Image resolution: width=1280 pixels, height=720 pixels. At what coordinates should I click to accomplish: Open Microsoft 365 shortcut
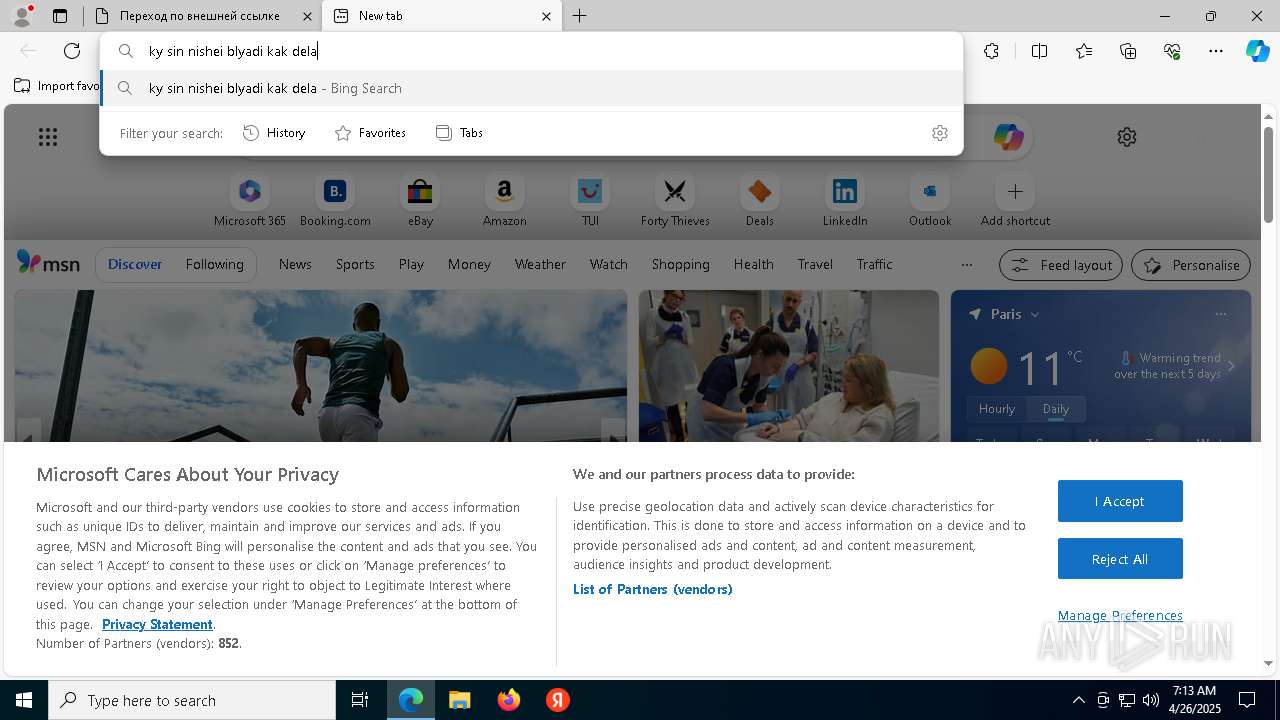pyautogui.click(x=250, y=200)
